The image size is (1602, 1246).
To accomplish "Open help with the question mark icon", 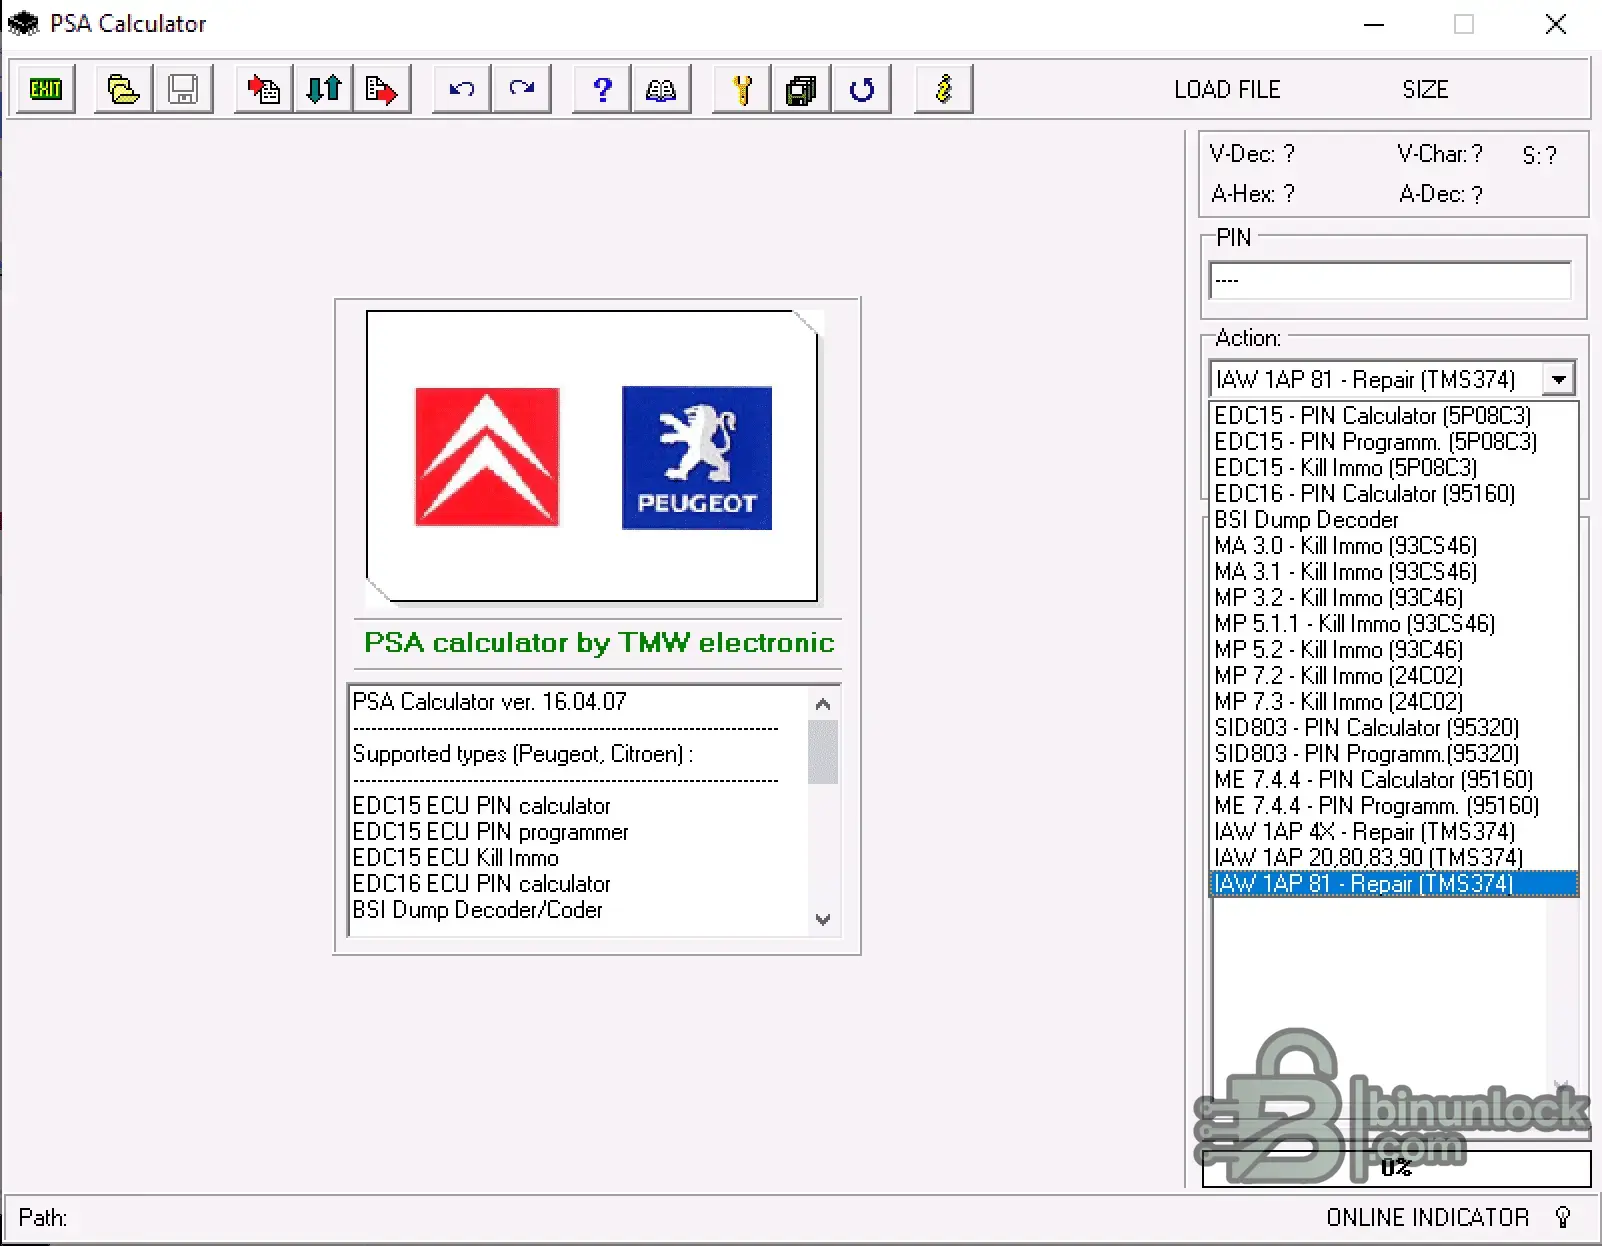I will coord(601,89).
